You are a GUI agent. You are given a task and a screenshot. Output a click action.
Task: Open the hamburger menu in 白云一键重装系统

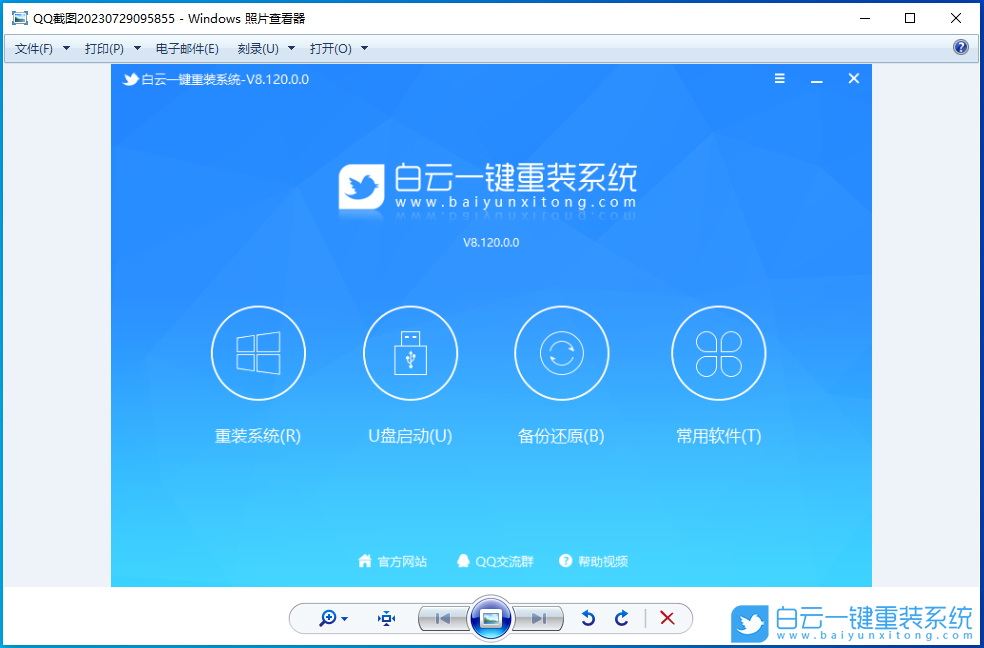(x=779, y=78)
